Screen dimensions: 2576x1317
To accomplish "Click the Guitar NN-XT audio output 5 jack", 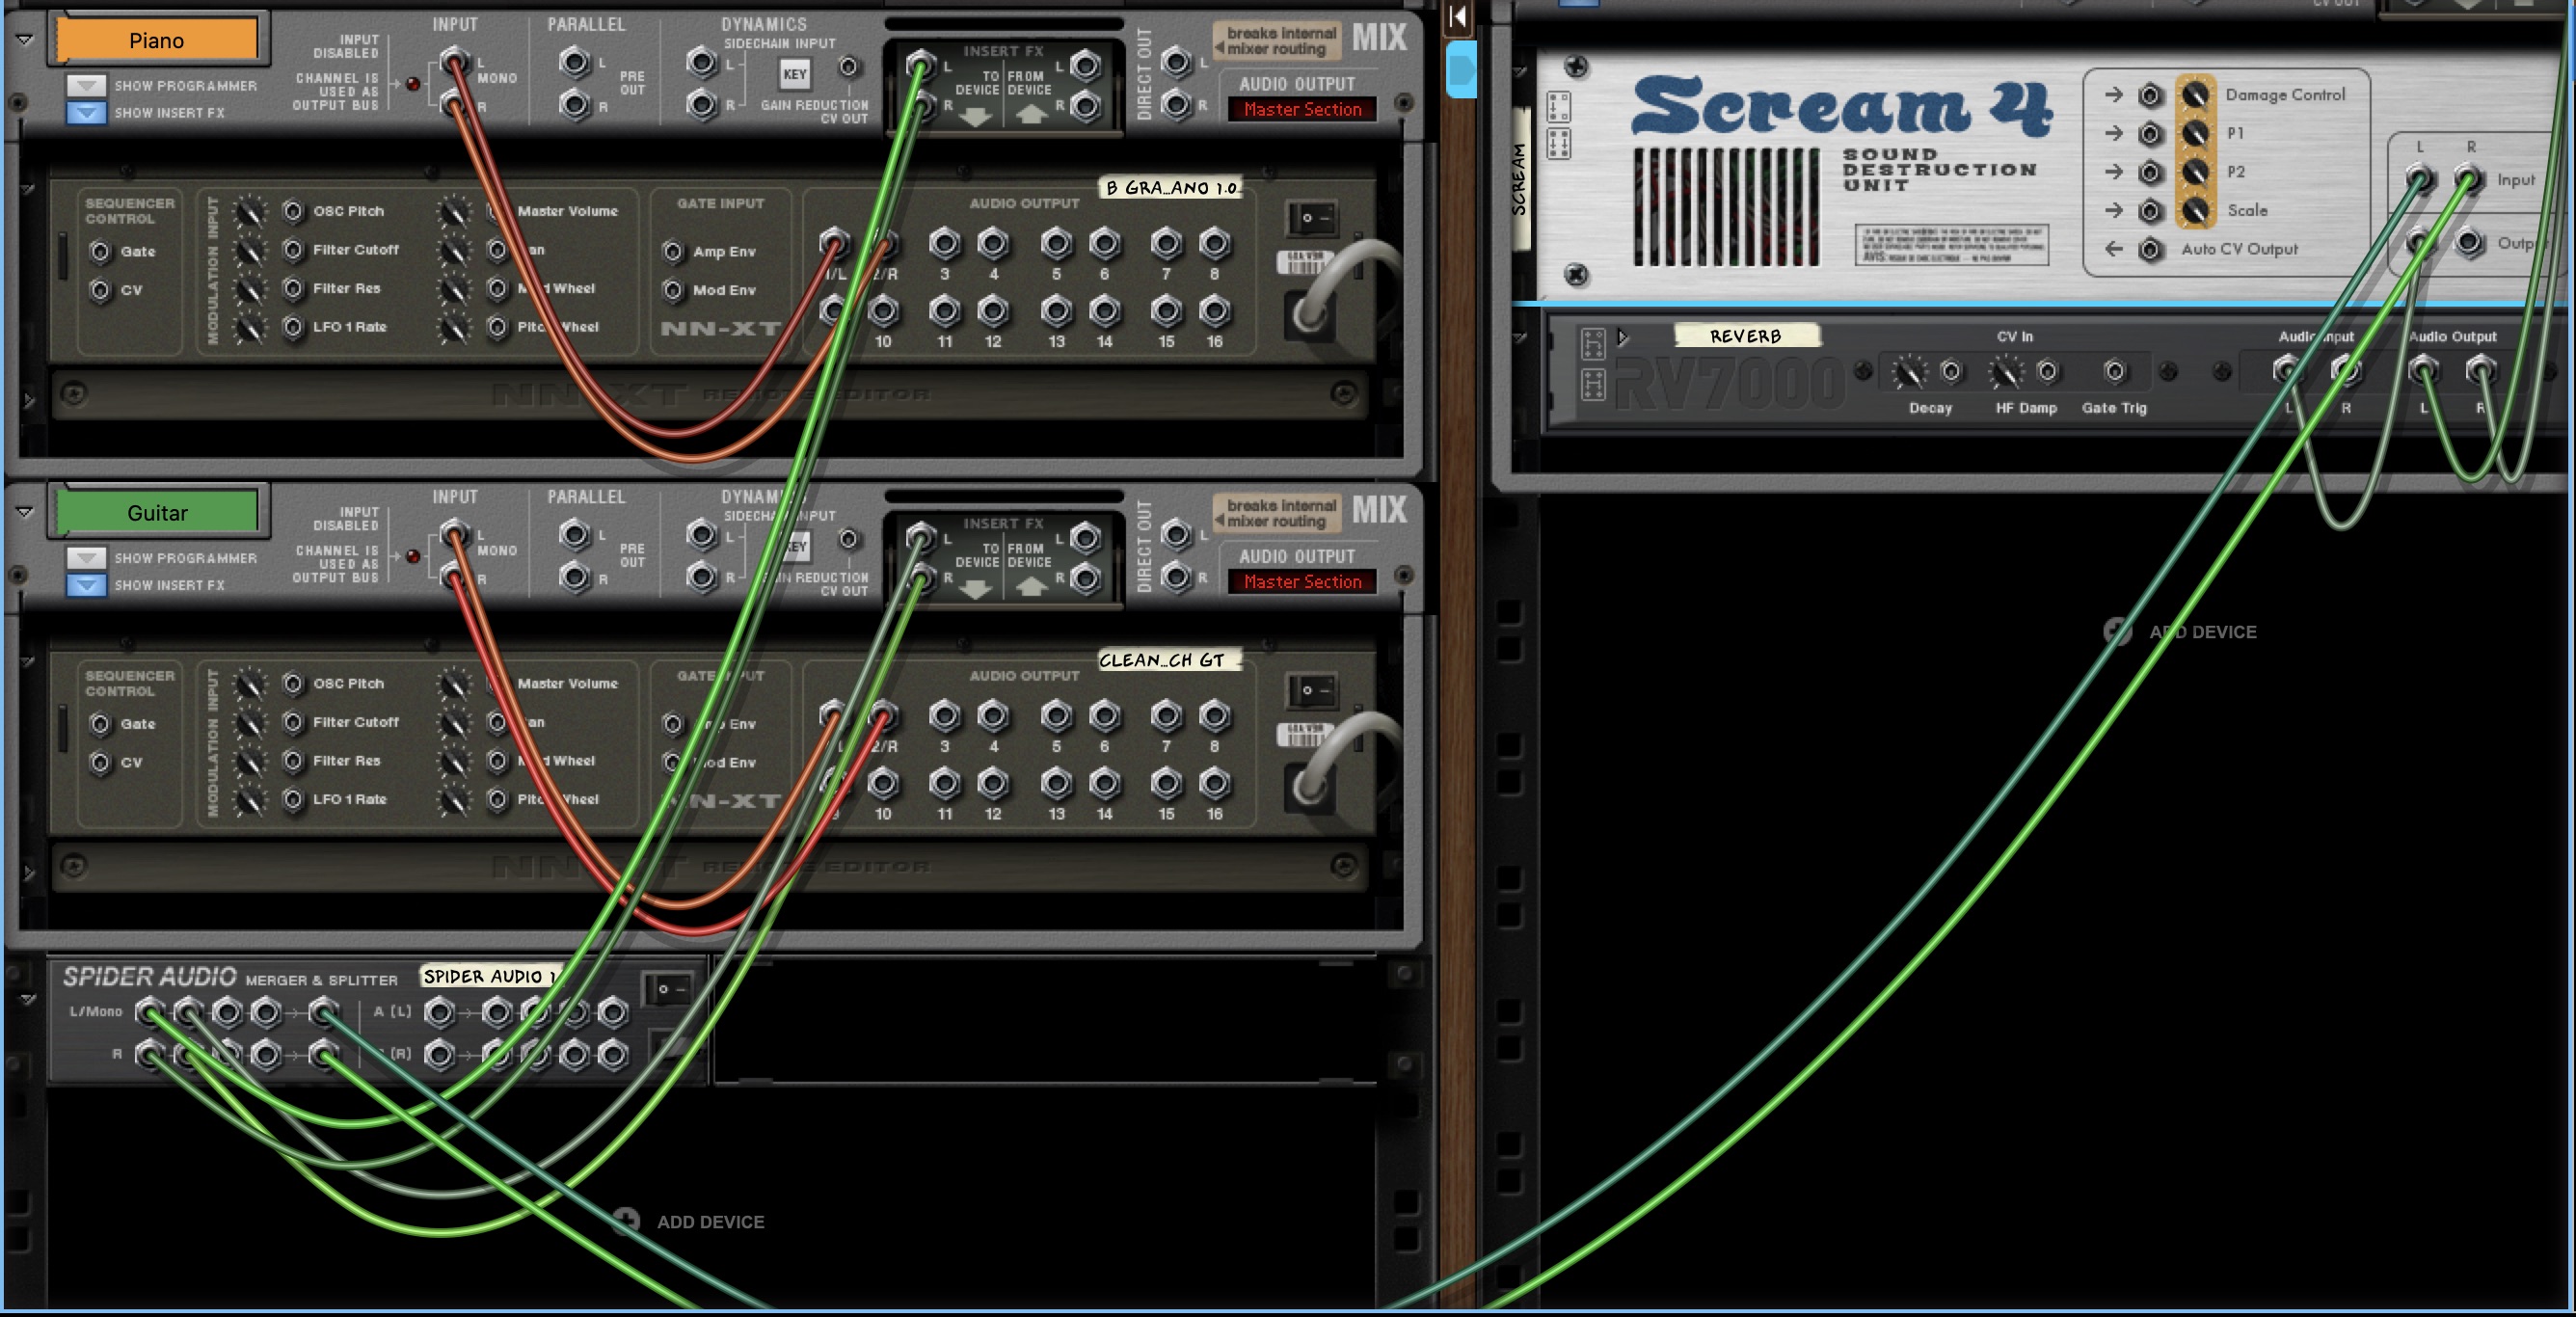I will pos(1056,715).
